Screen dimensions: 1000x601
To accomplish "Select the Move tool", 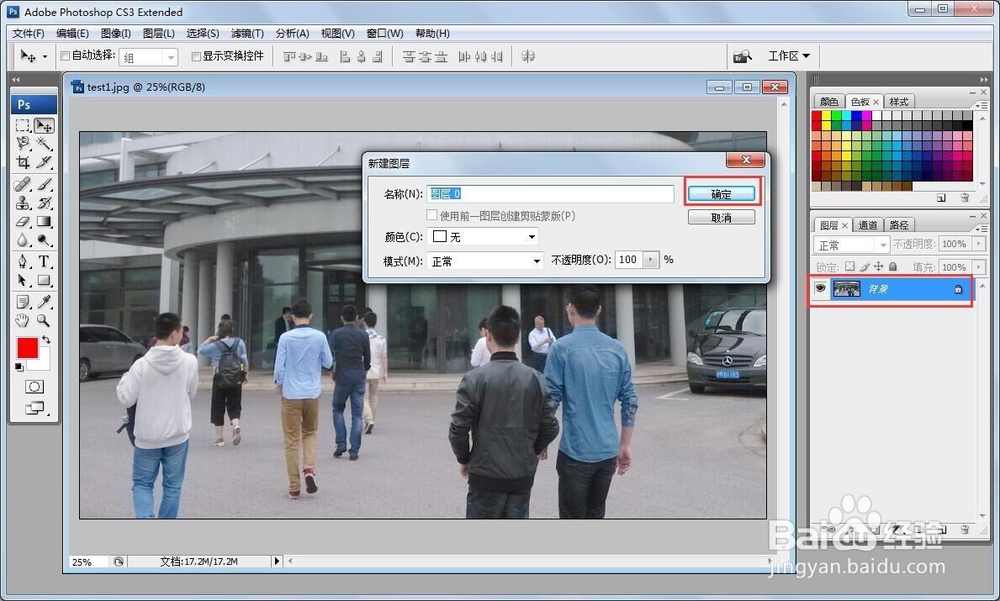I will click(43, 125).
